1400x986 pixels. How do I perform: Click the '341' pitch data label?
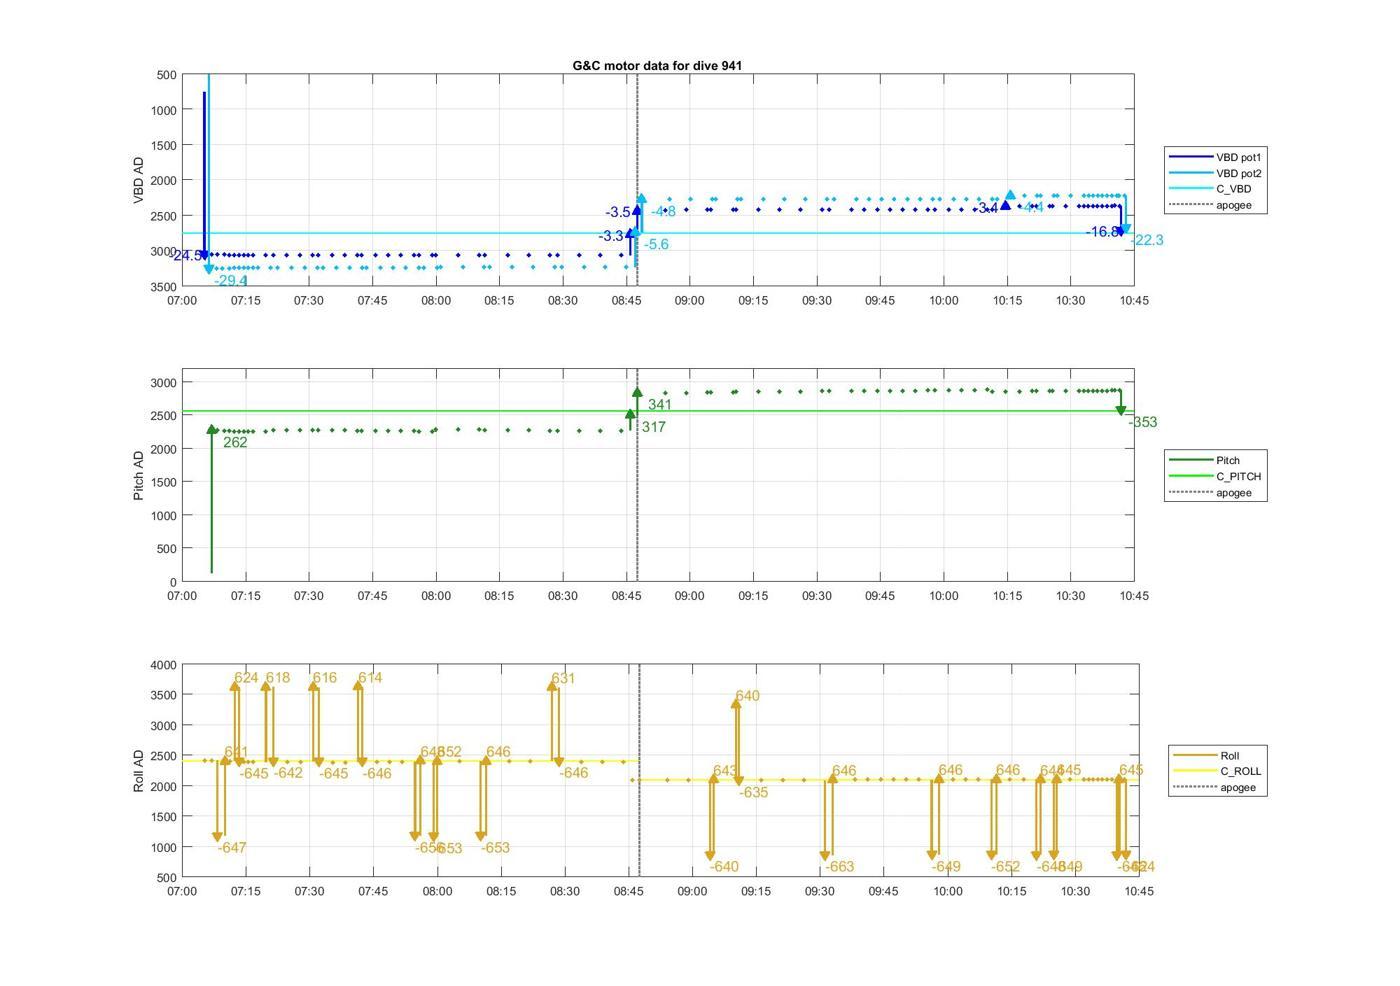coord(660,405)
